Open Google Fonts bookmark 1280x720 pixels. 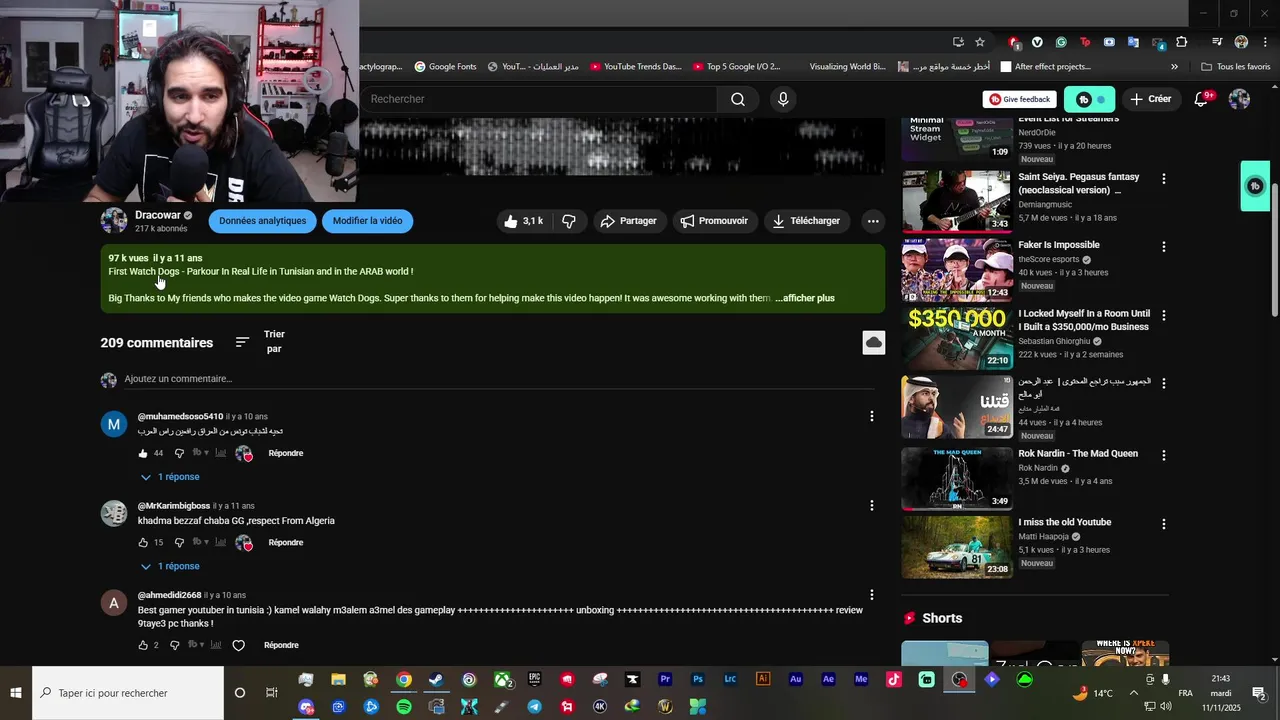(x=445, y=67)
